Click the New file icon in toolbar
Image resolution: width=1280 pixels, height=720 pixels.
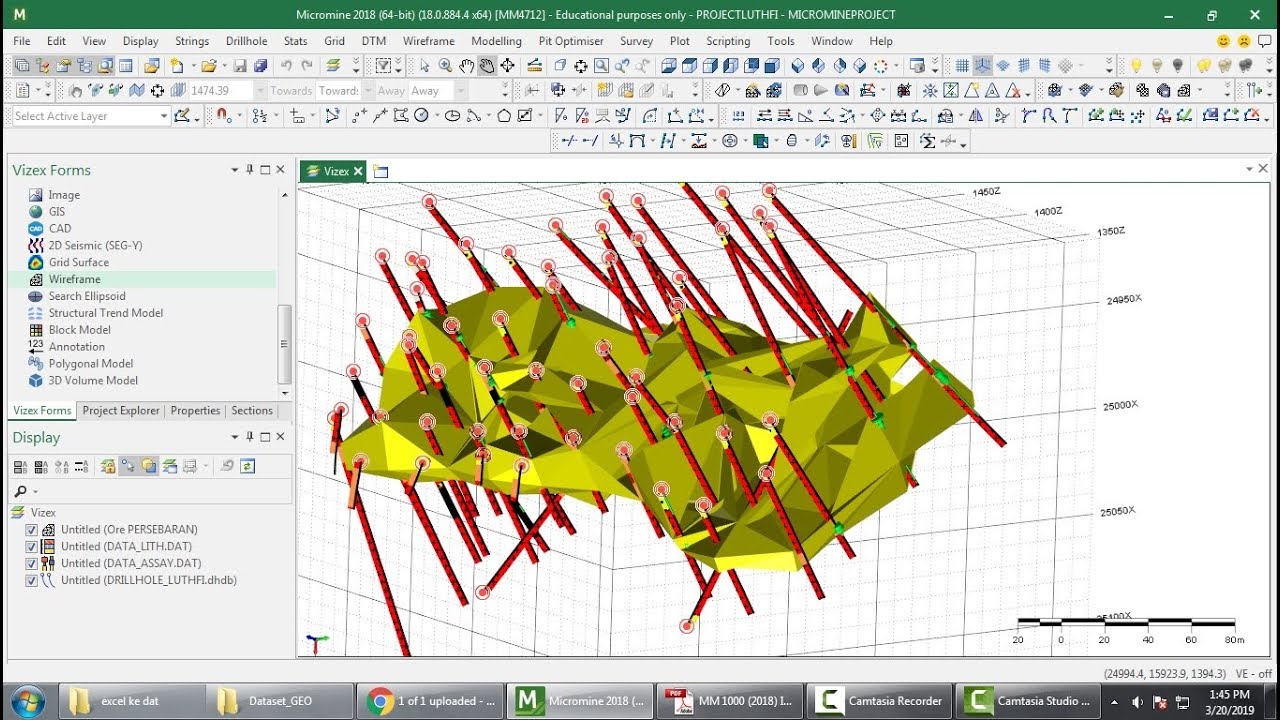pyautogui.click(x=176, y=65)
